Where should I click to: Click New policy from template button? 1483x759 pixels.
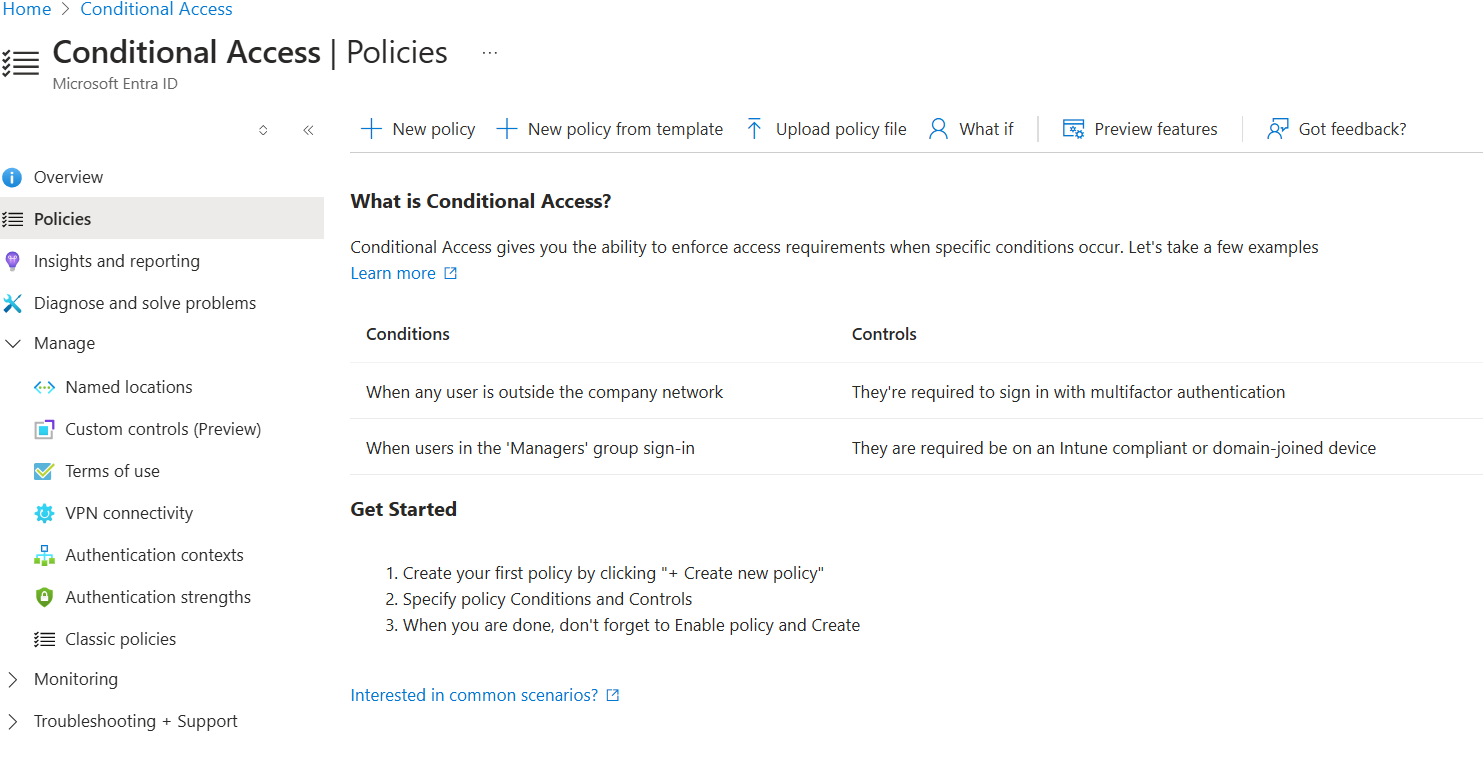tap(610, 129)
